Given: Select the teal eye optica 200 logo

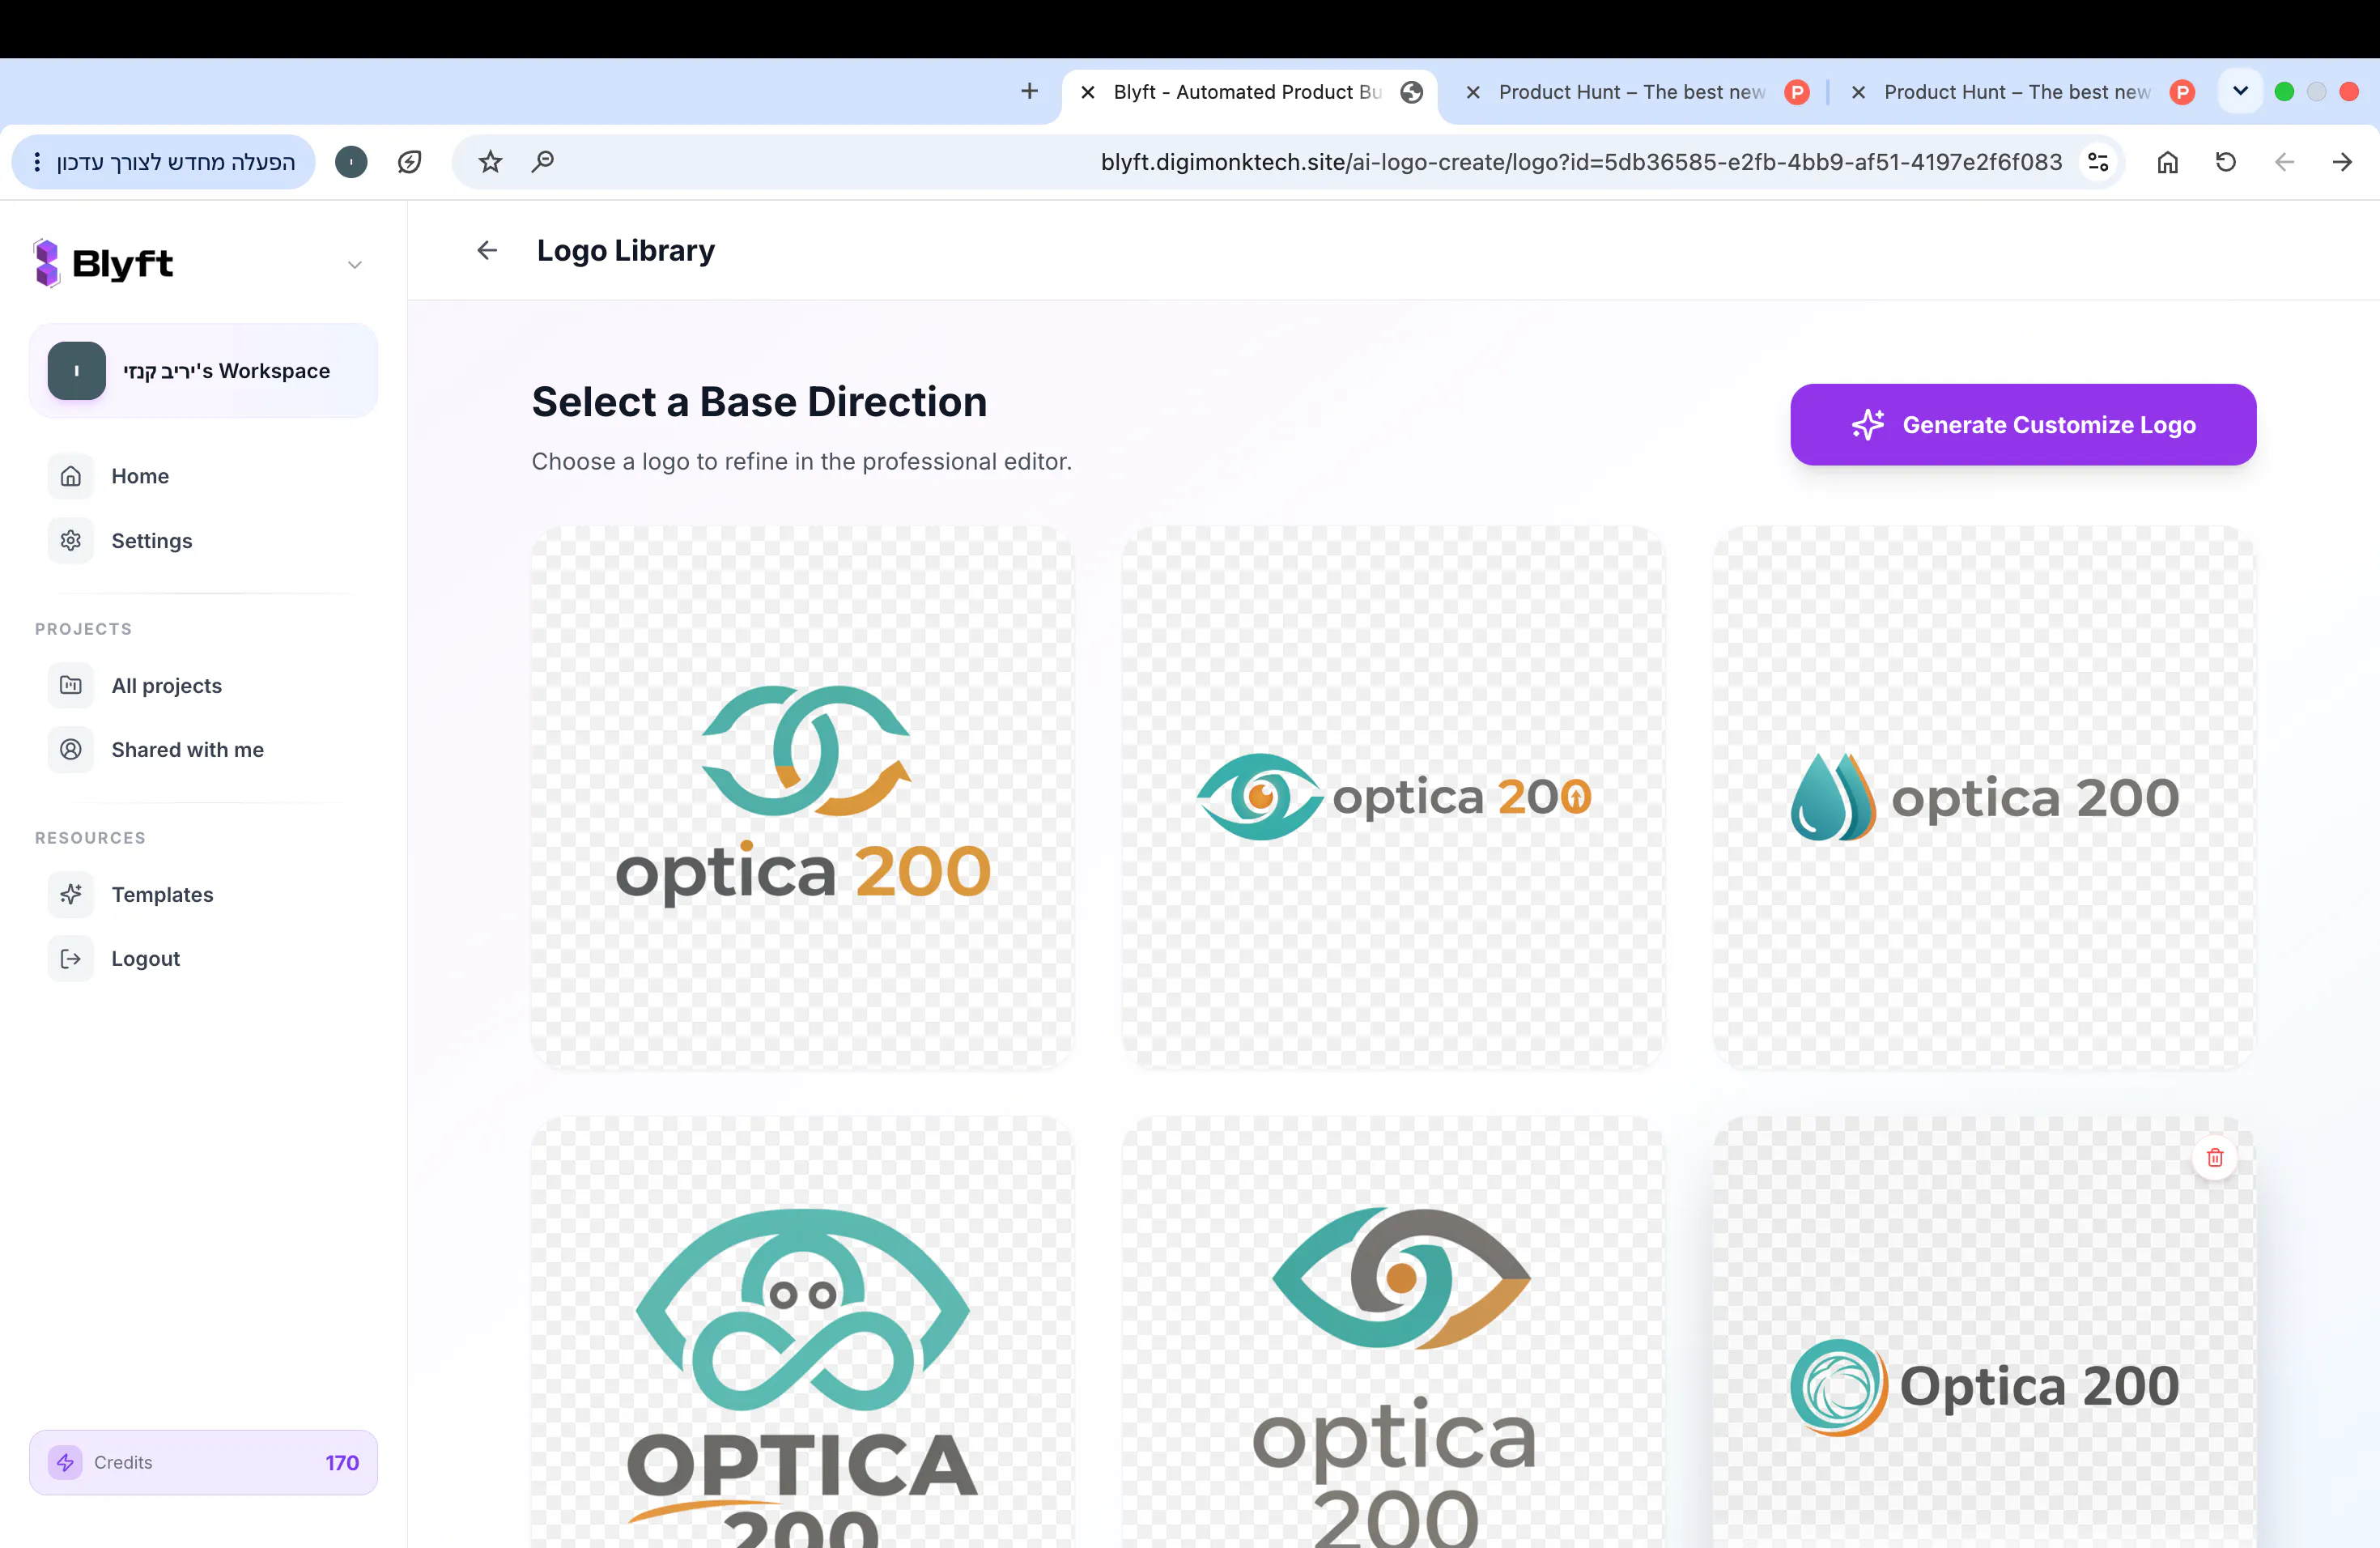Looking at the screenshot, I should [x=1393, y=798].
